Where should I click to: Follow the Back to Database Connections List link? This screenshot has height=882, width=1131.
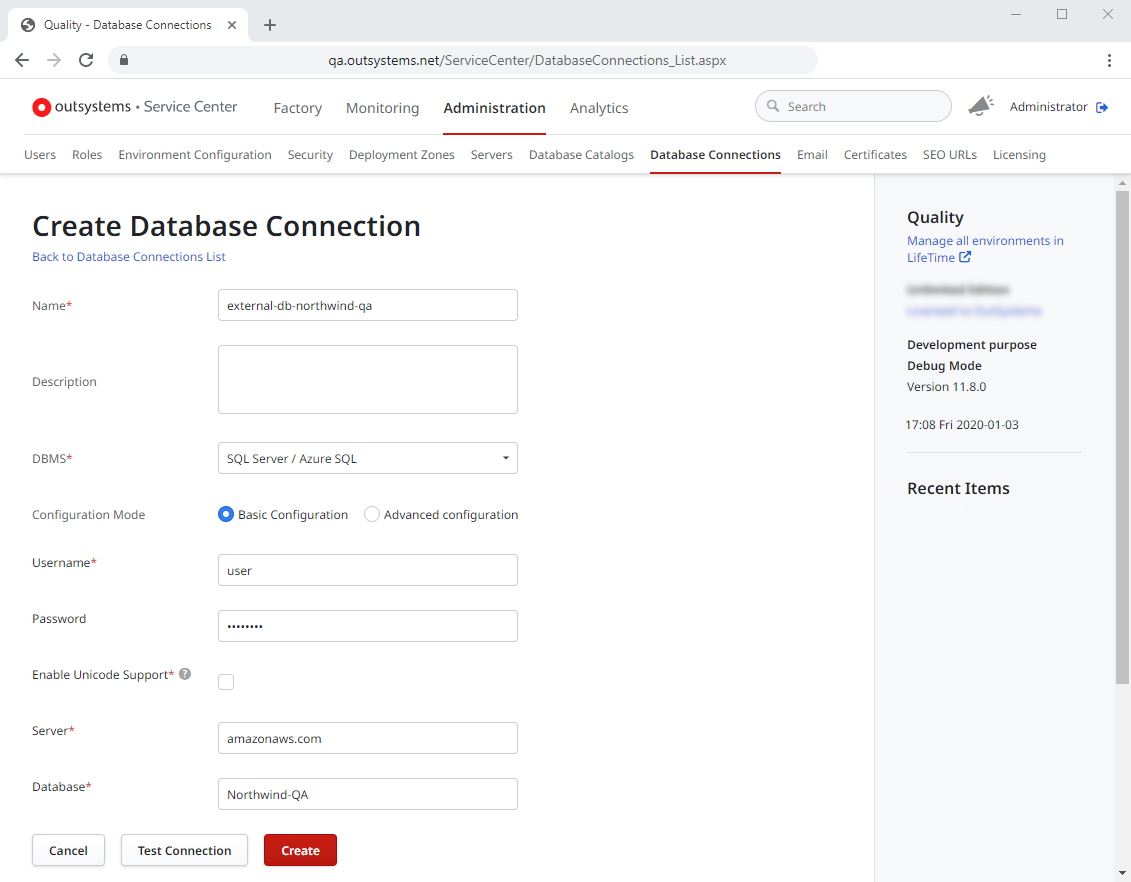coord(128,257)
